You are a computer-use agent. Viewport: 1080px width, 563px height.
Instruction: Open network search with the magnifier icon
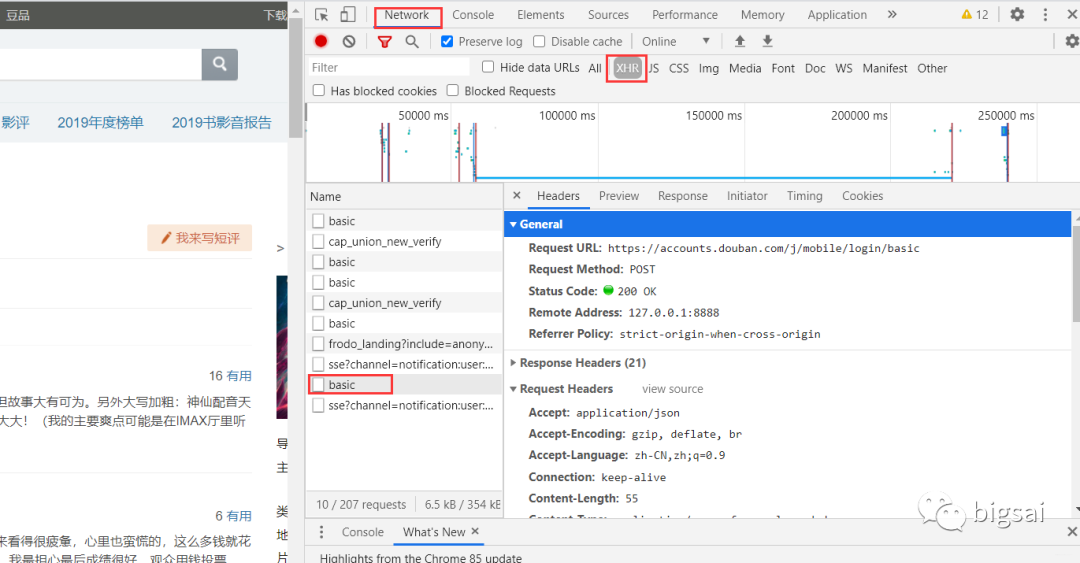pyautogui.click(x=412, y=42)
